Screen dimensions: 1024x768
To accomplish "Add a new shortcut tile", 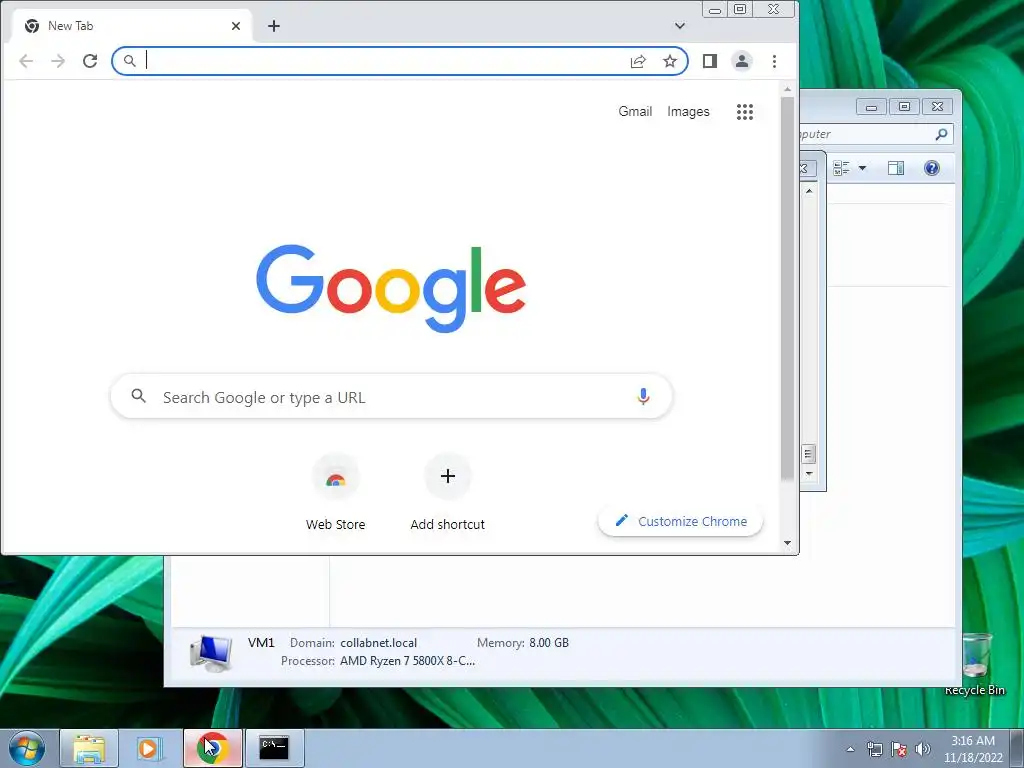I will [447, 491].
